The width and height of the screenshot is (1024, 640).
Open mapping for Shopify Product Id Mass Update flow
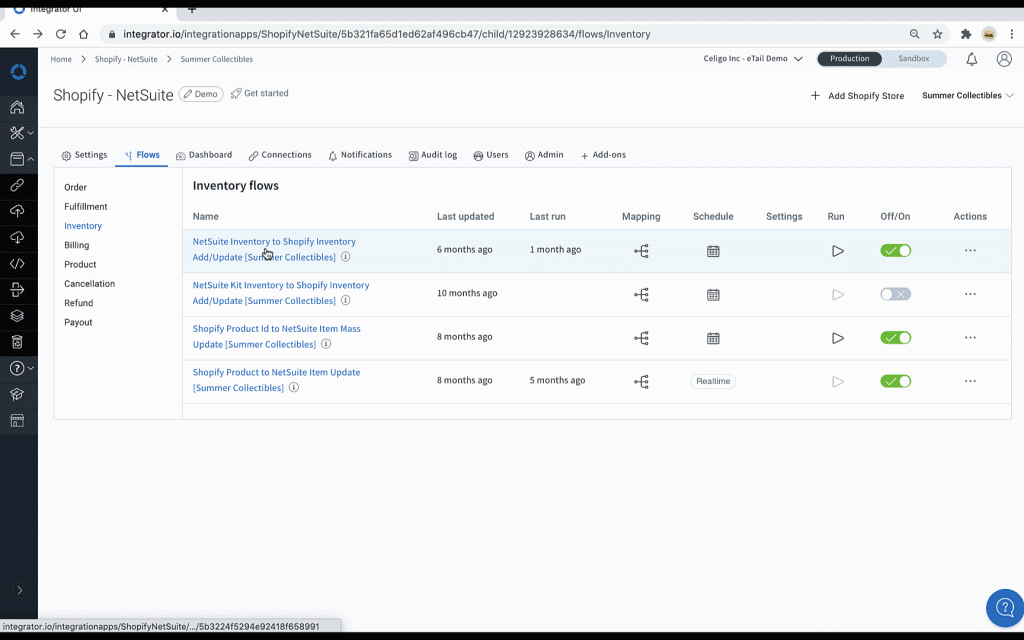[641, 338]
